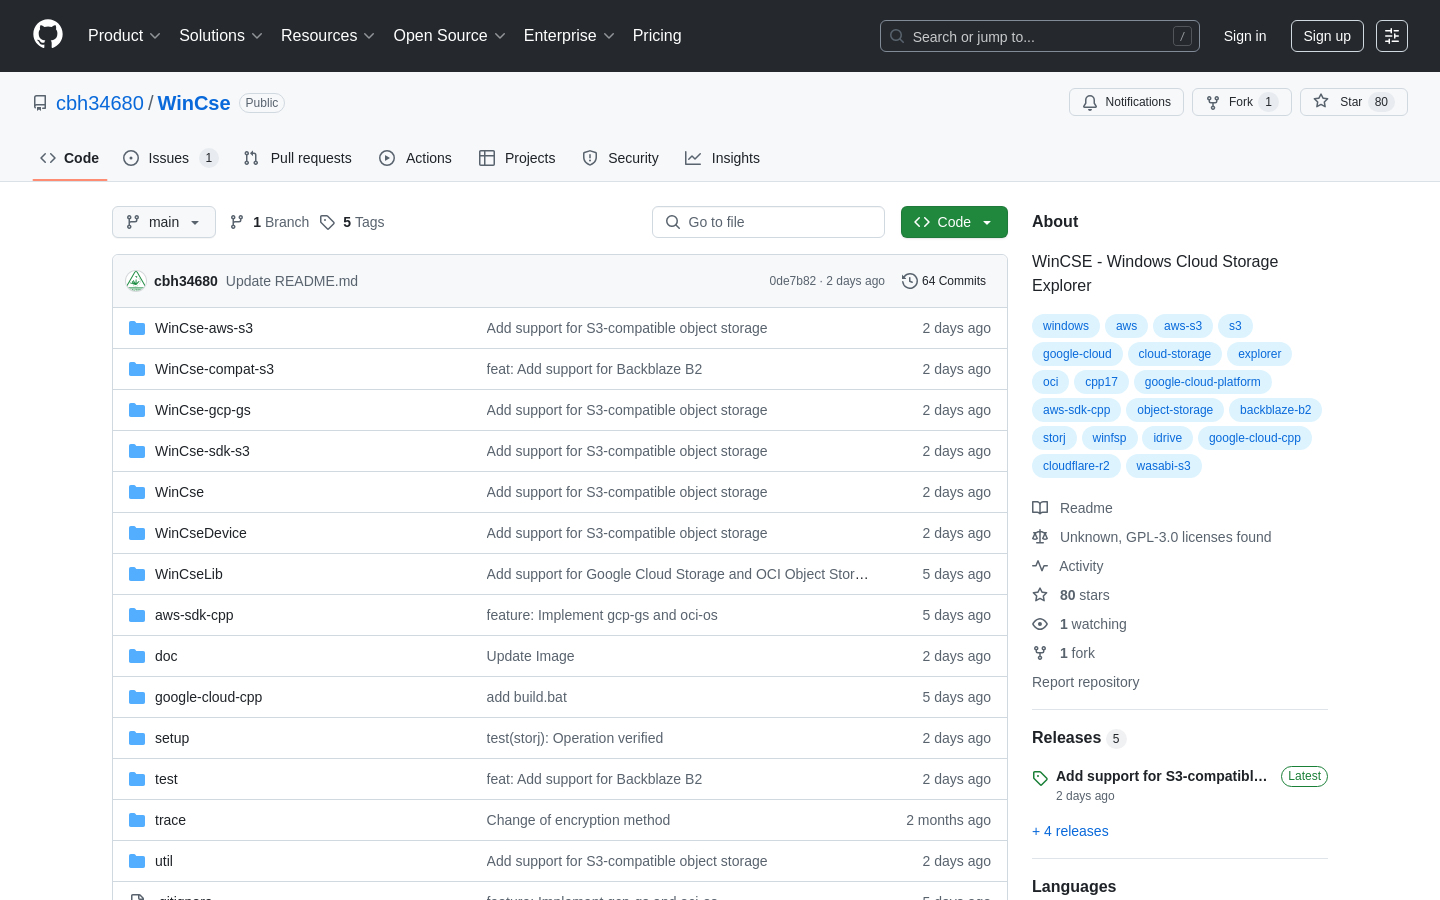Select the cloudflare-r2 topic tag
Screen dimensions: 1440x900
tap(1076, 466)
